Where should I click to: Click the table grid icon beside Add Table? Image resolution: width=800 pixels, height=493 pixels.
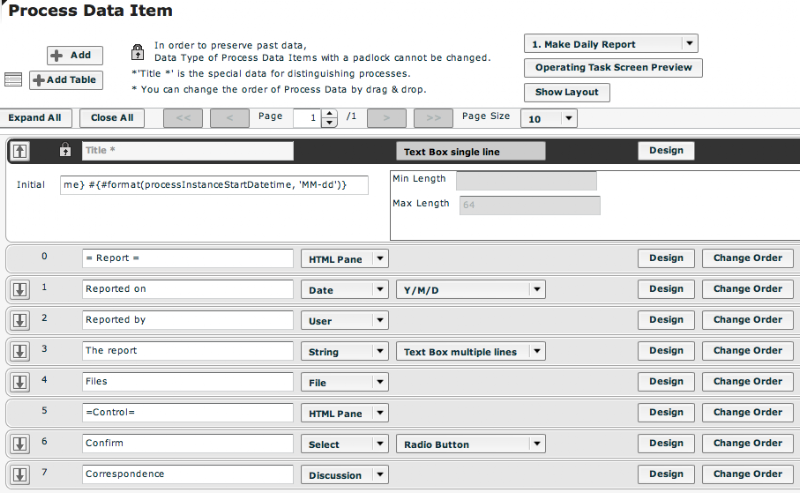coord(13,80)
